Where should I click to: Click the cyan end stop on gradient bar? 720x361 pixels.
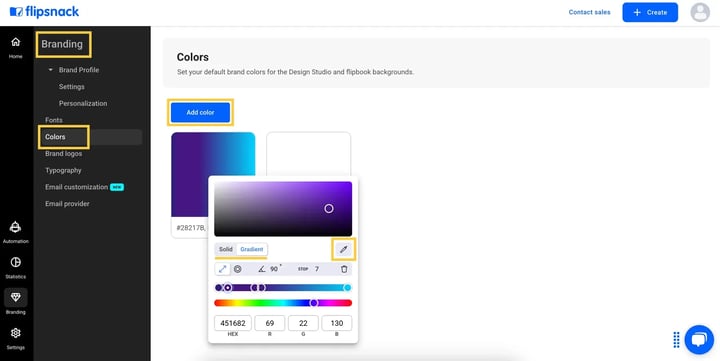[348, 288]
